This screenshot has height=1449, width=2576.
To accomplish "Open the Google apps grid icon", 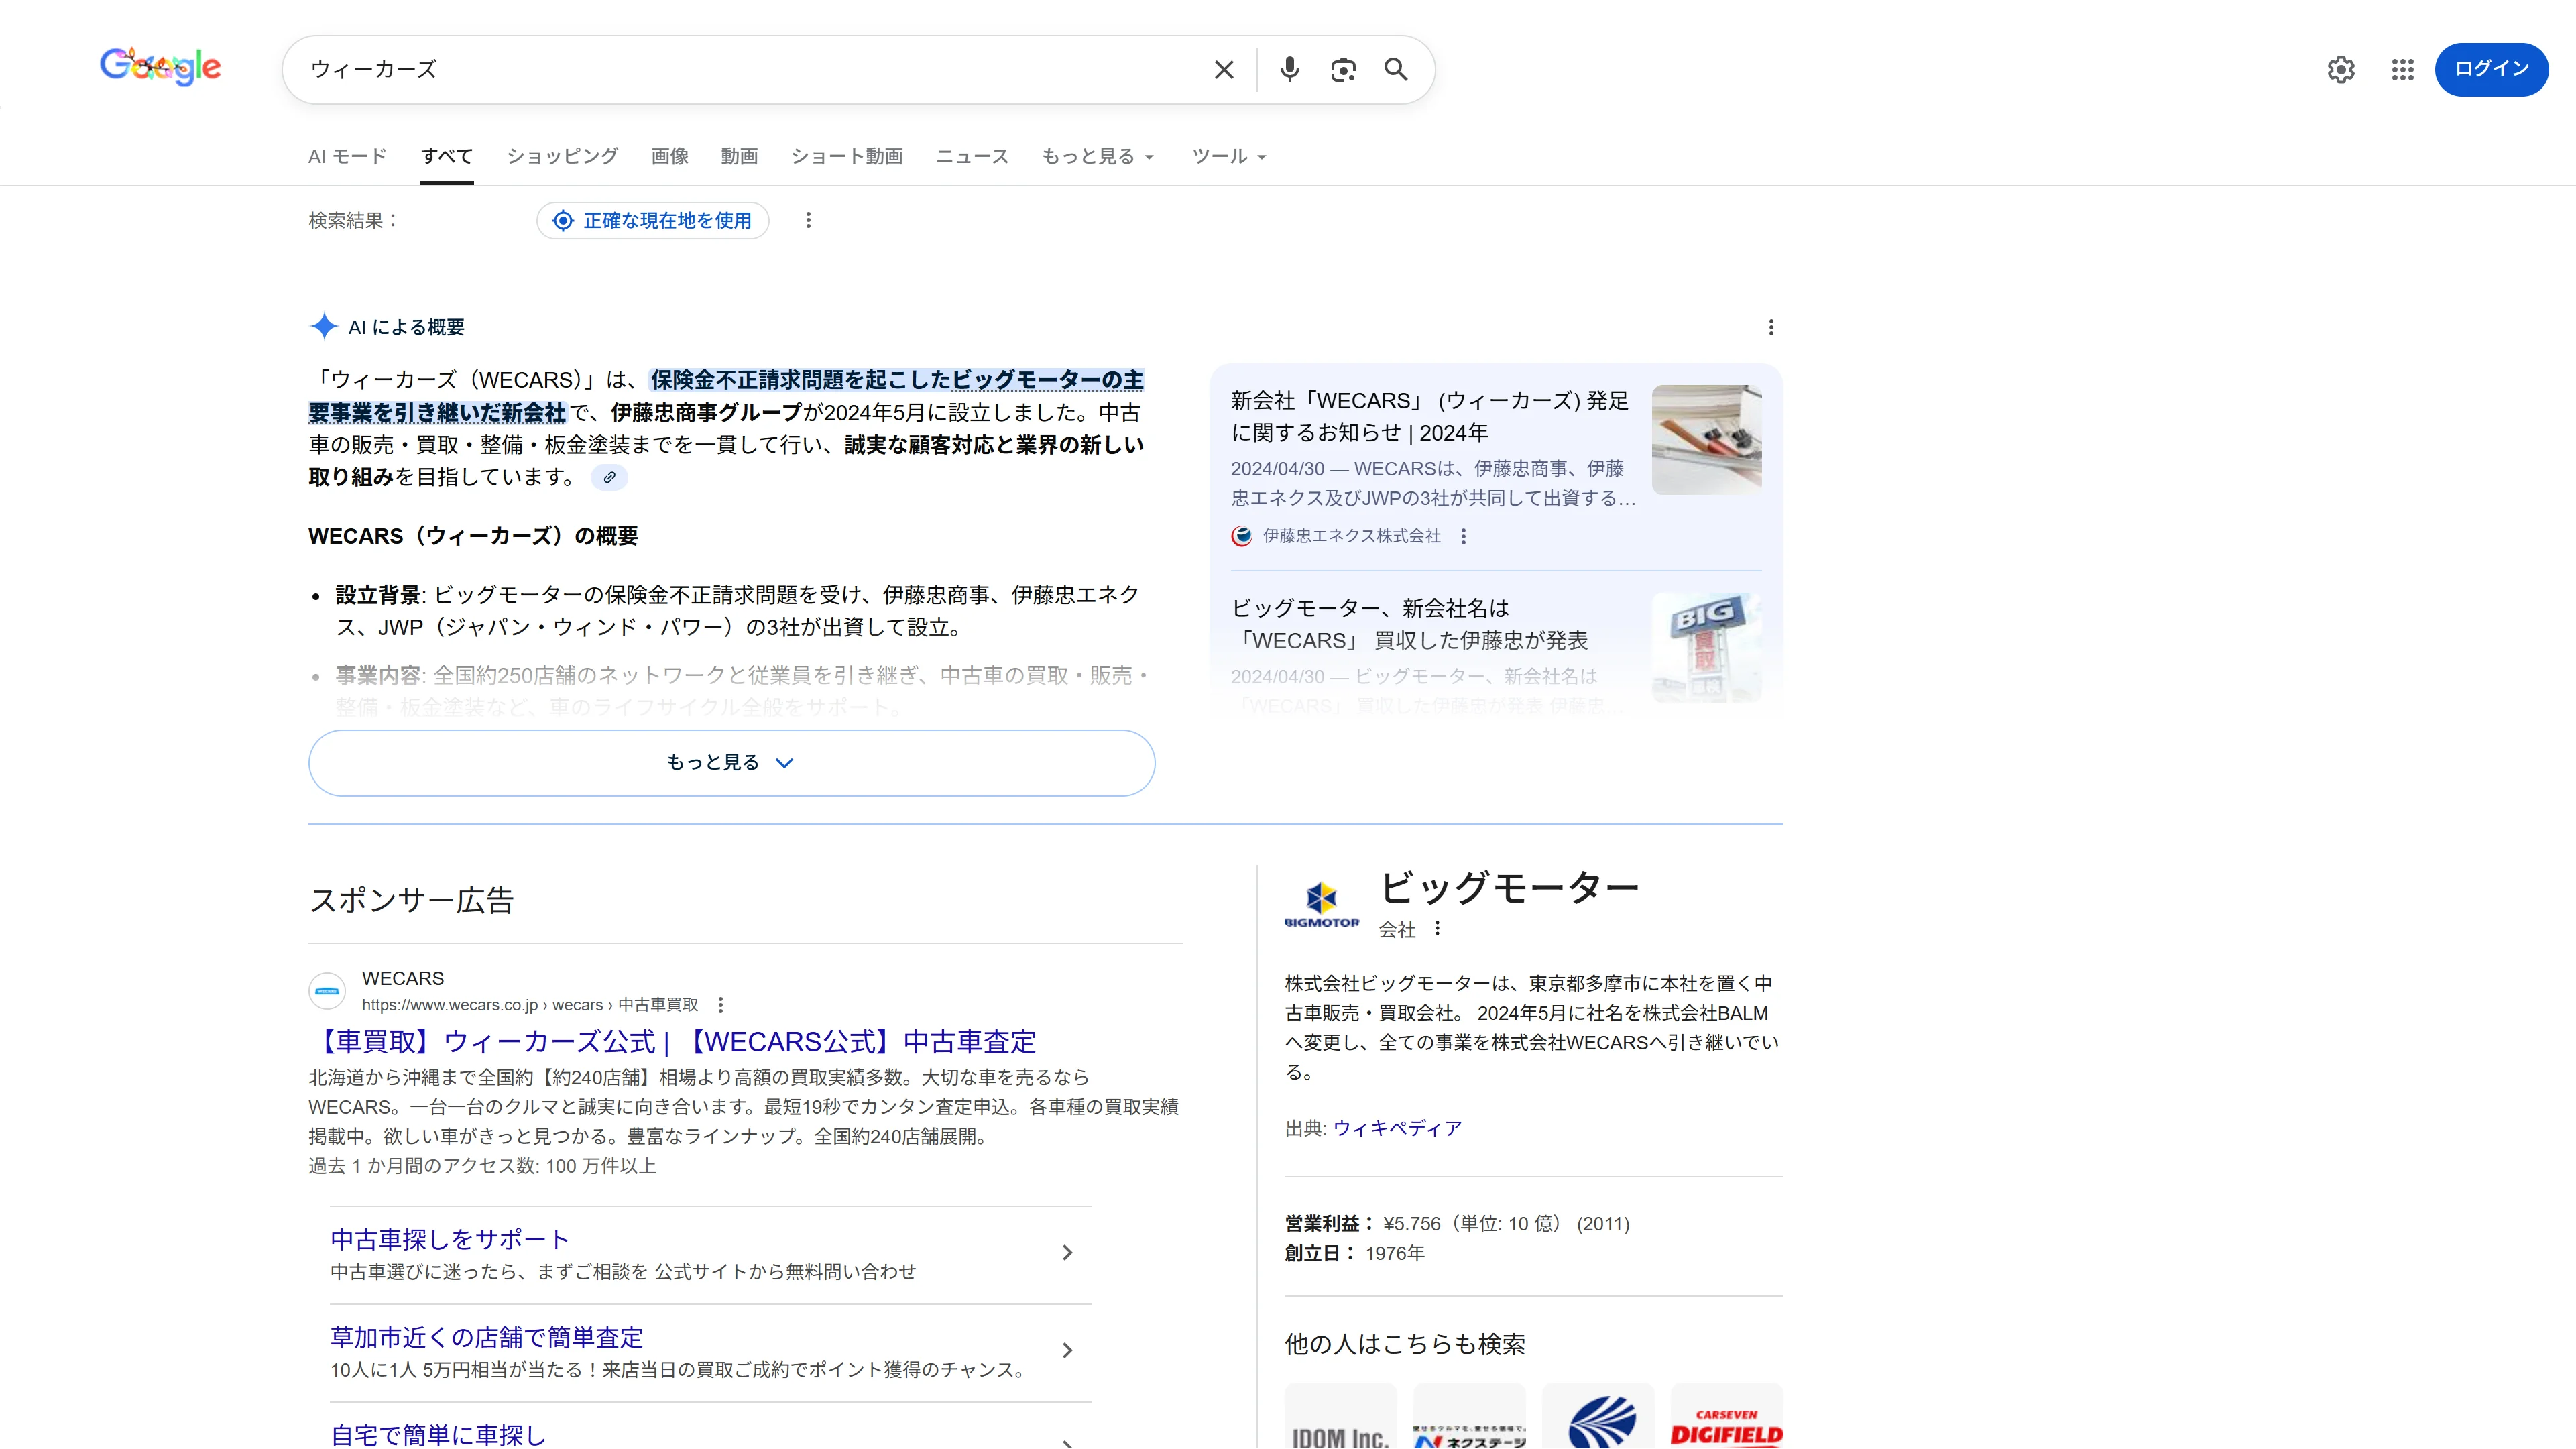I will click(x=2403, y=69).
